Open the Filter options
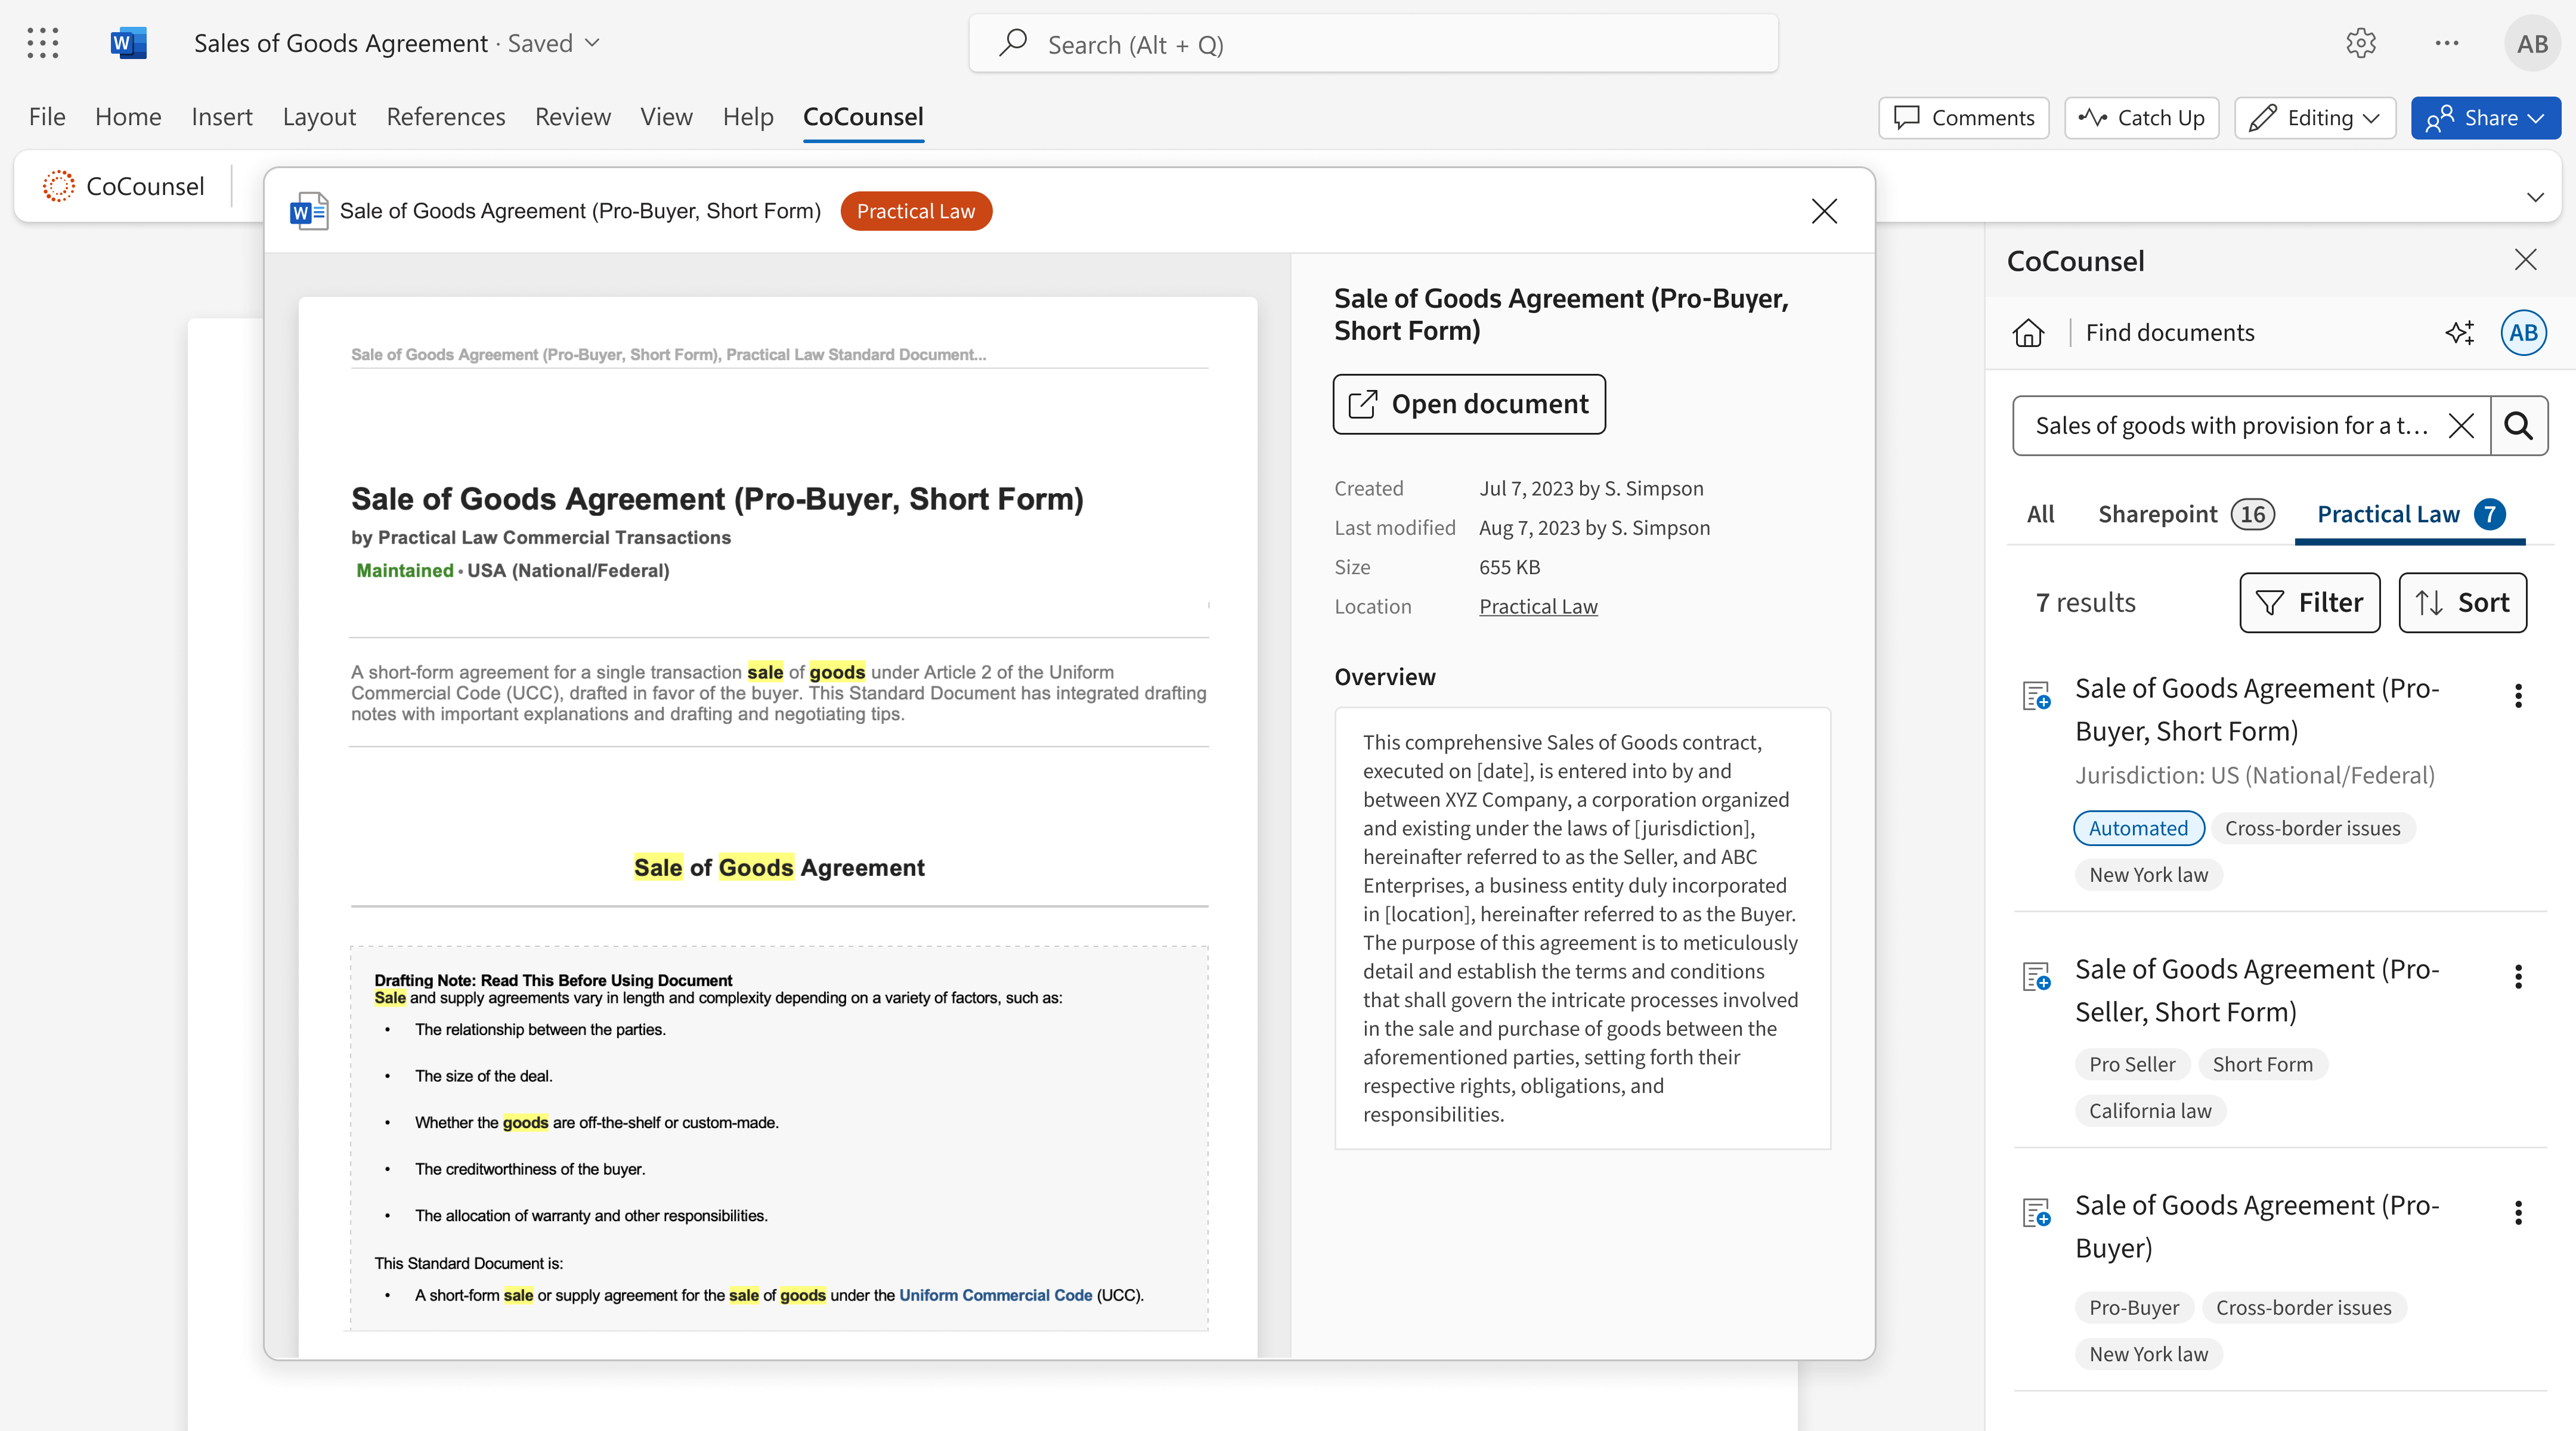The width and height of the screenshot is (2576, 1431). pos(2309,603)
